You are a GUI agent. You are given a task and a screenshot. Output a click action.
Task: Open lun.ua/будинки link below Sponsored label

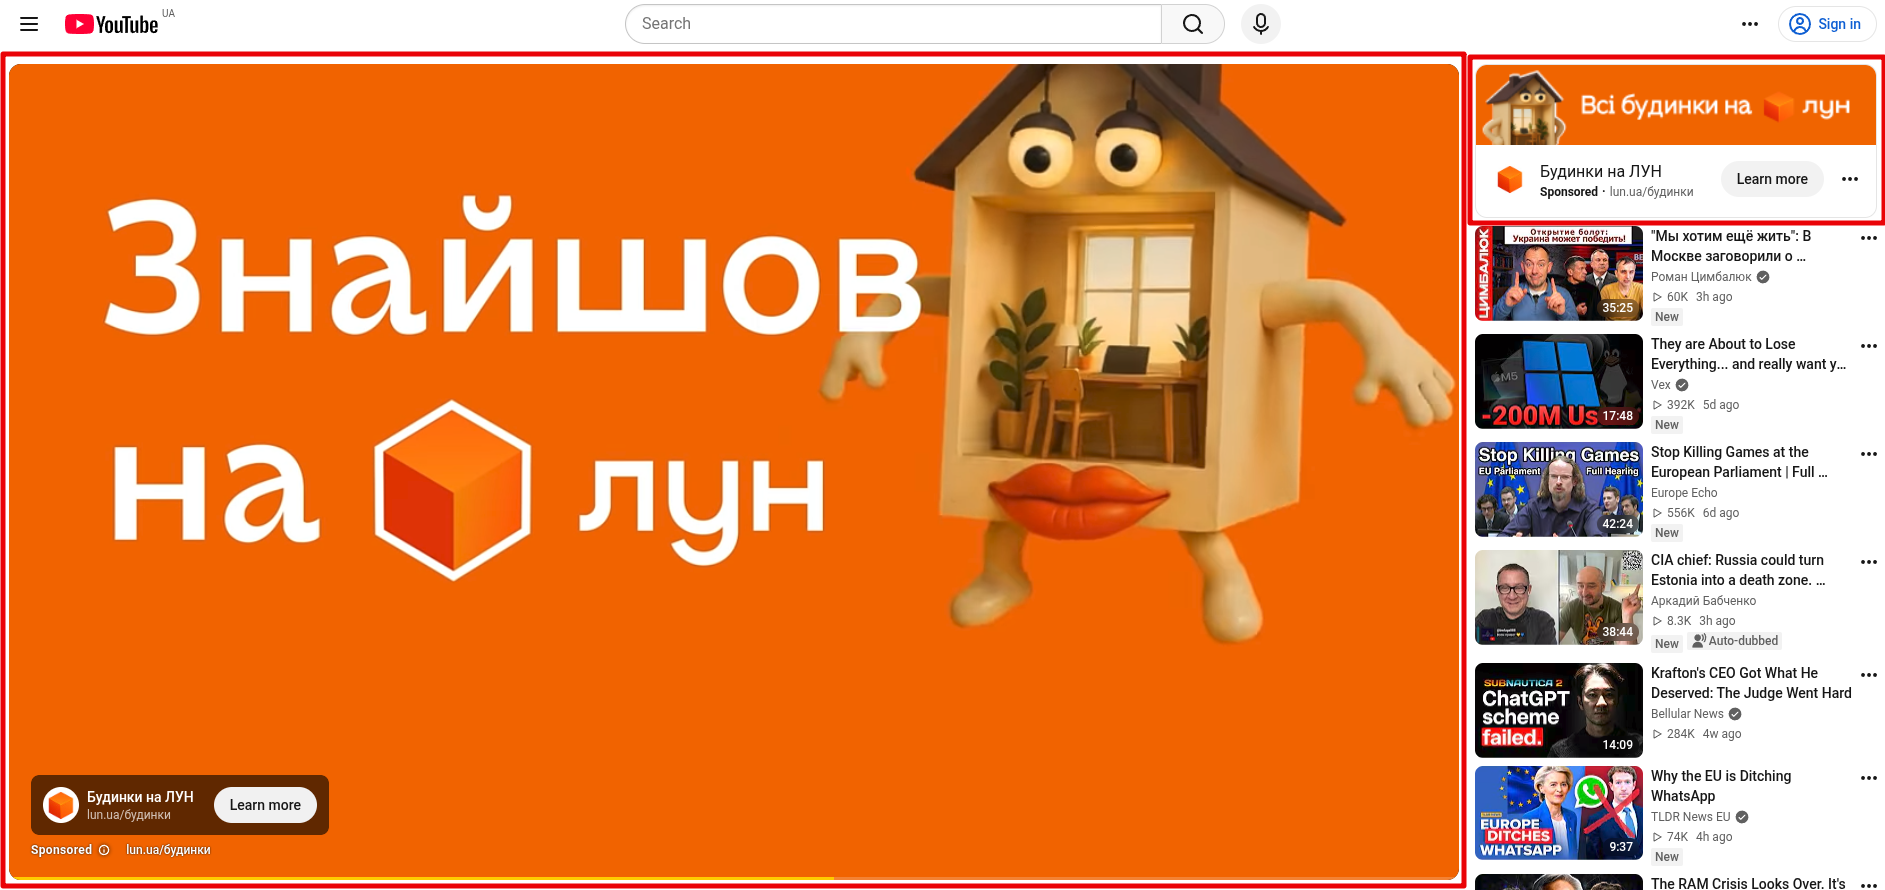(168, 850)
